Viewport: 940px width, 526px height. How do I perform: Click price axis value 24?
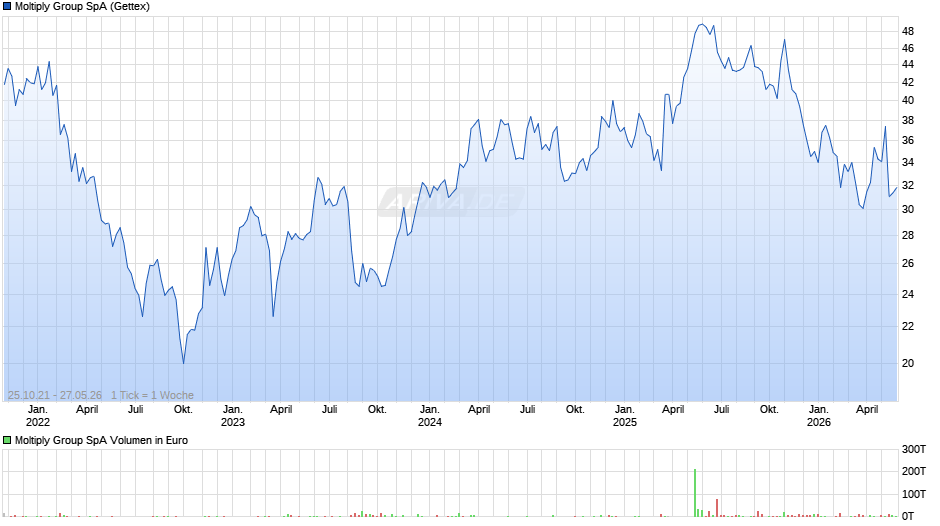click(908, 294)
